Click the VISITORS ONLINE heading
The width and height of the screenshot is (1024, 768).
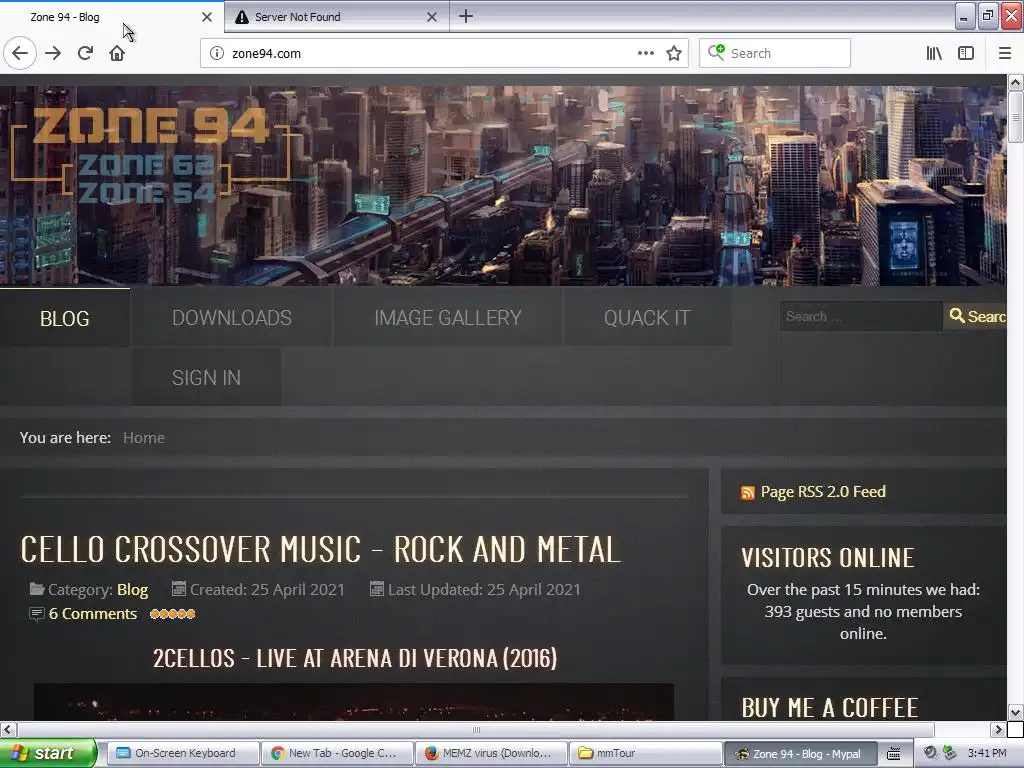827,558
